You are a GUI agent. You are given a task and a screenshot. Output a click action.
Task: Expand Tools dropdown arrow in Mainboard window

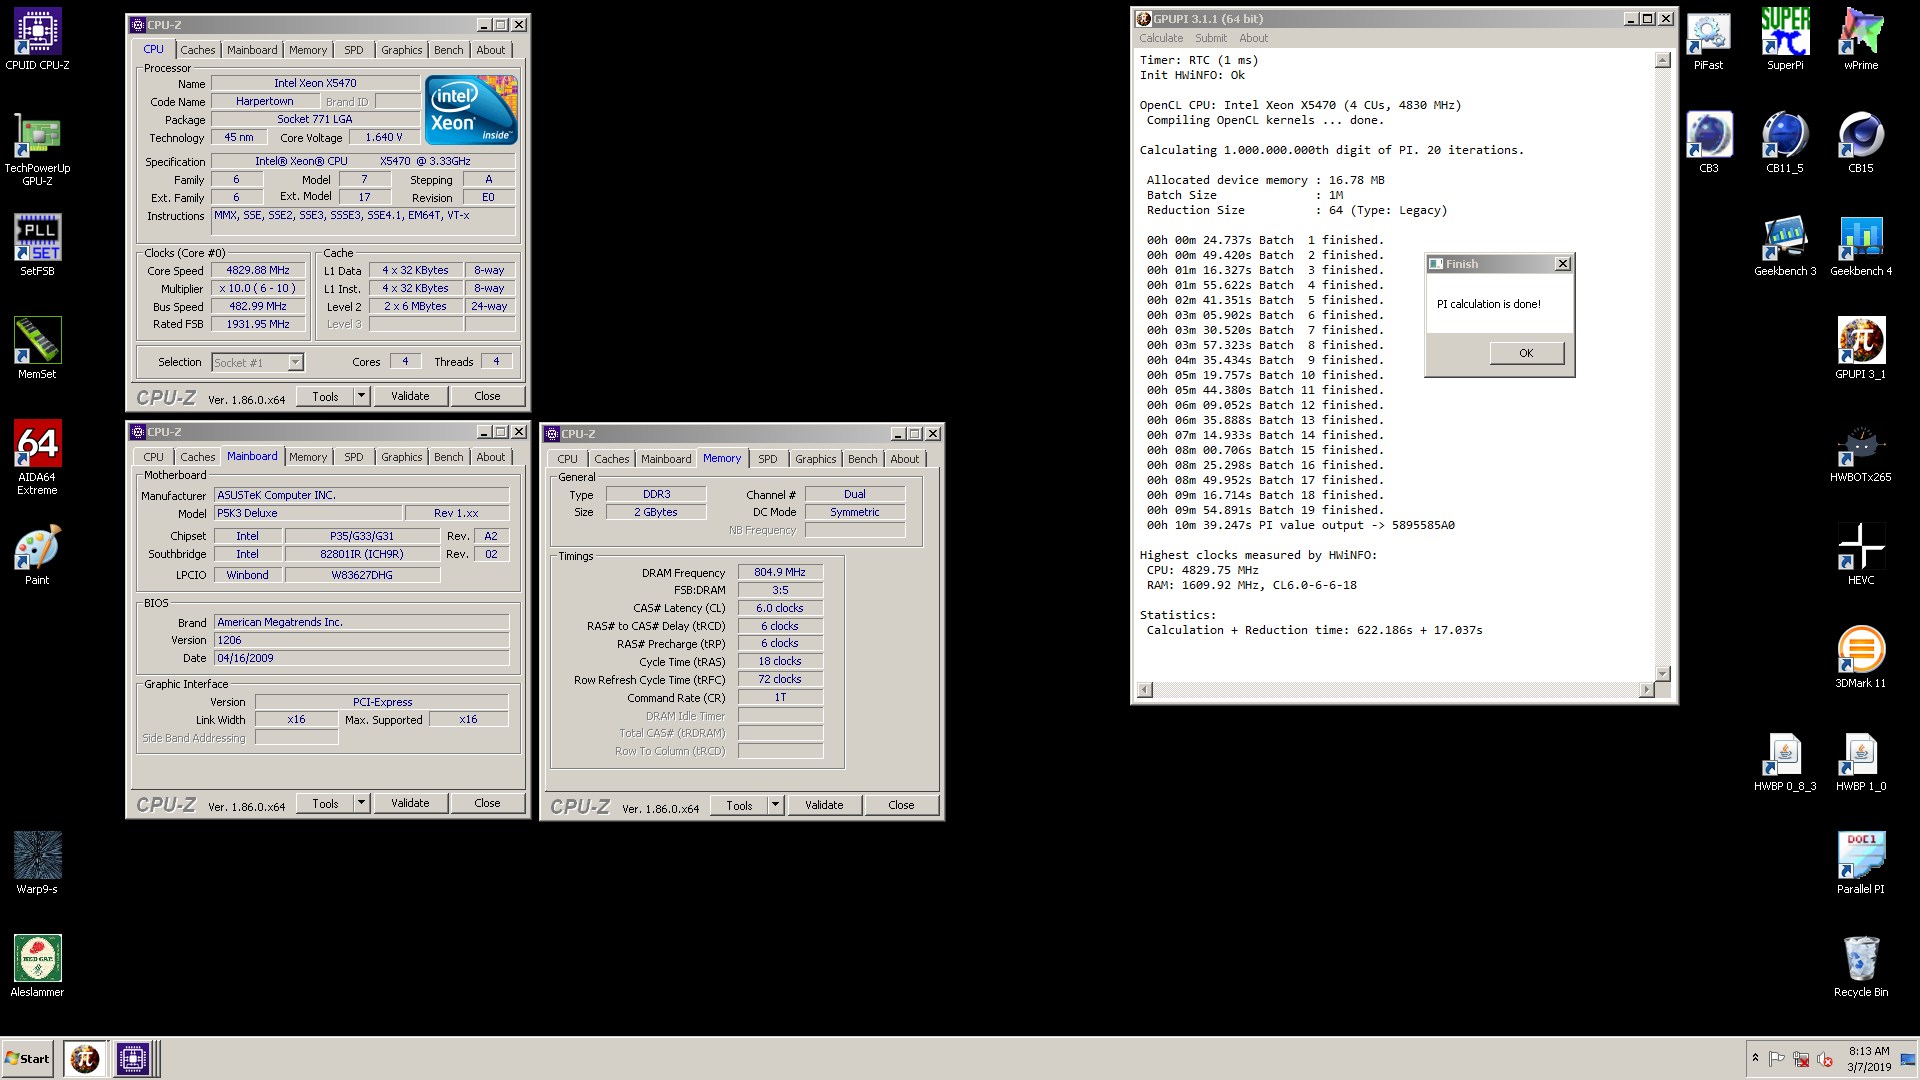(361, 804)
